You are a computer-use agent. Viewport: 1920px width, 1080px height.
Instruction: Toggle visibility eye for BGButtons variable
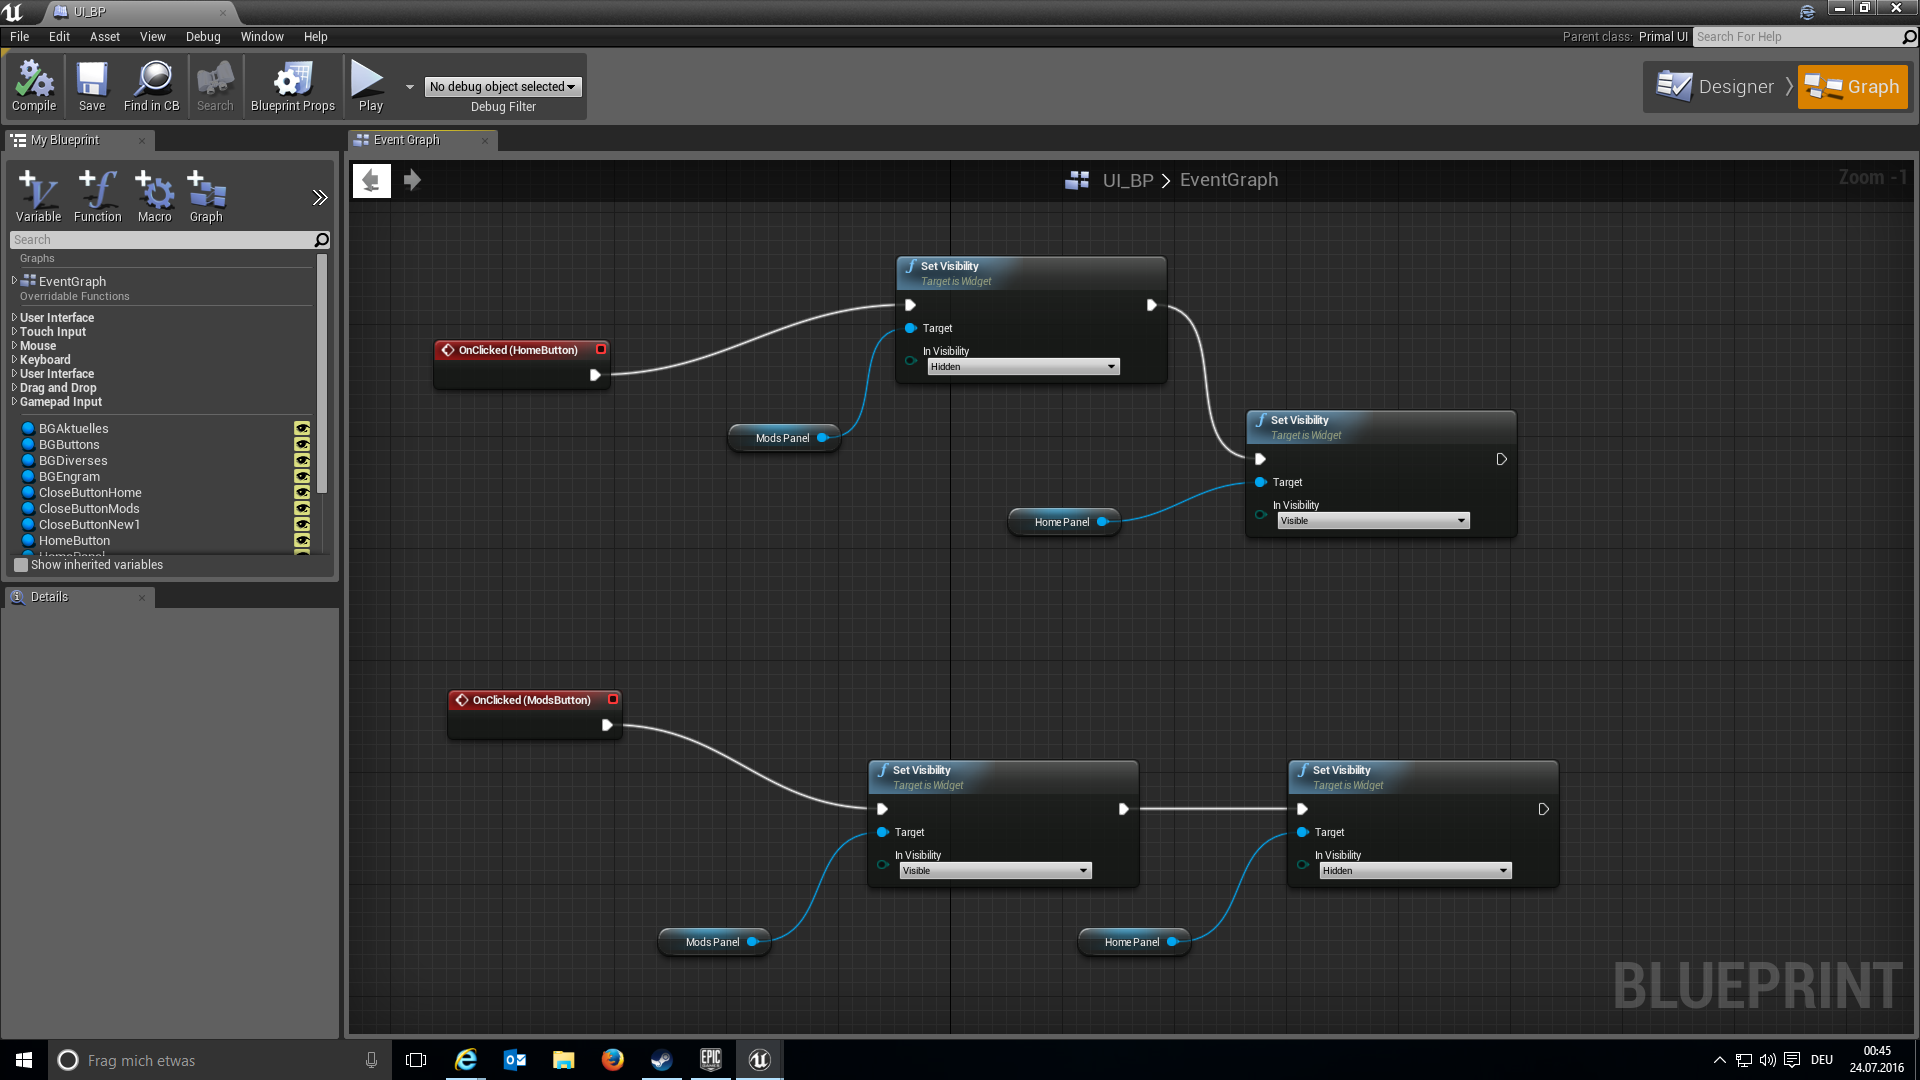tap(302, 444)
